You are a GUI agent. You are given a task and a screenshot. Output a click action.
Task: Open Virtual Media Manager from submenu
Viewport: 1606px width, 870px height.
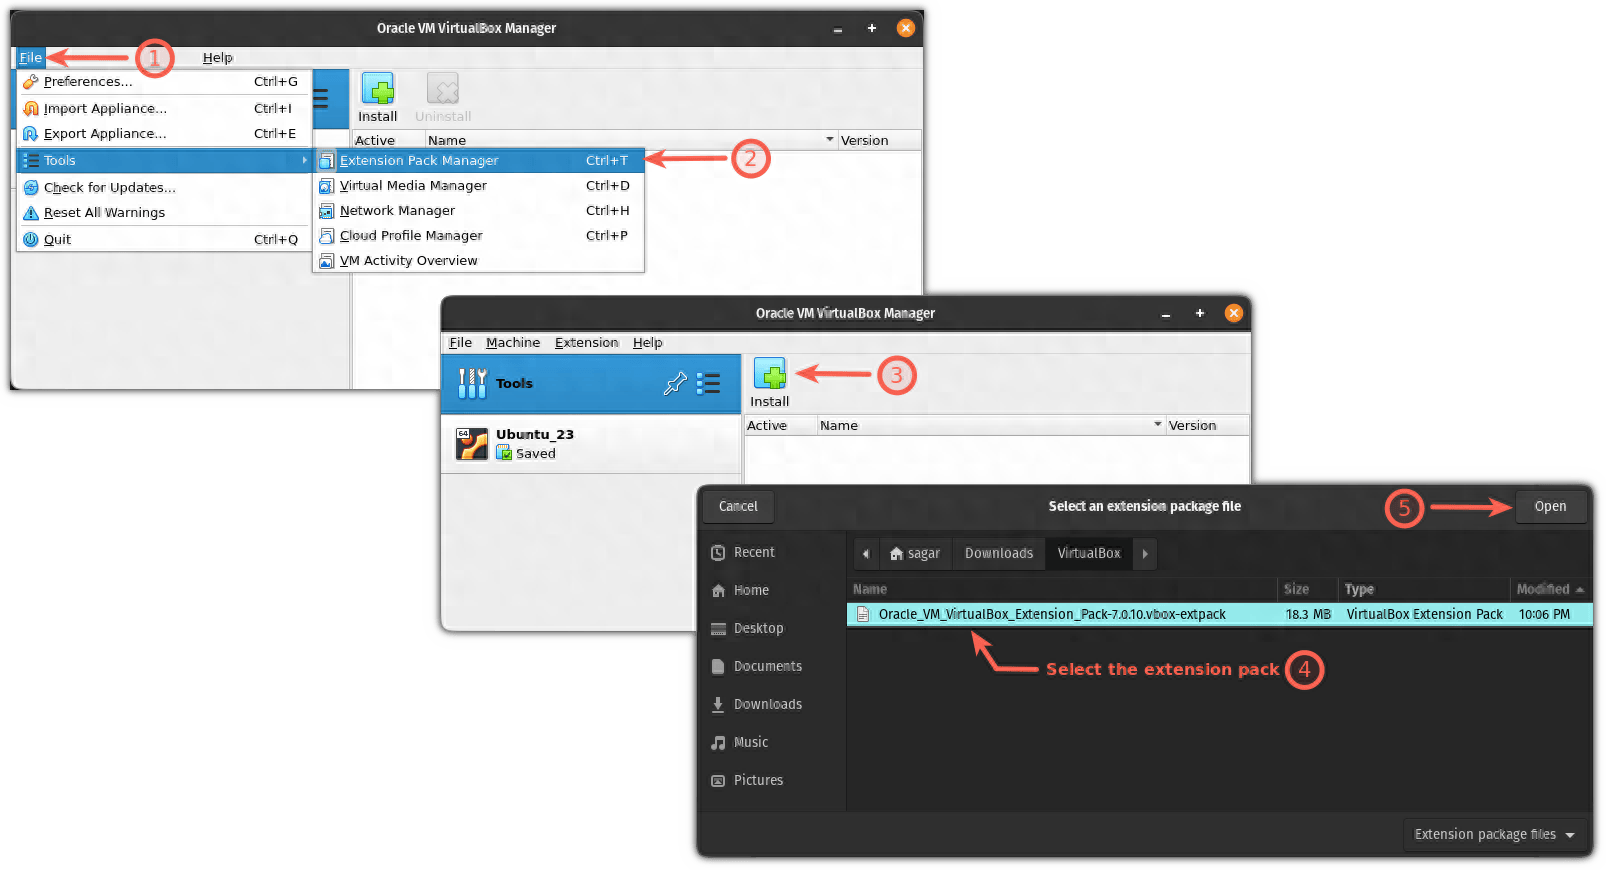(479, 185)
